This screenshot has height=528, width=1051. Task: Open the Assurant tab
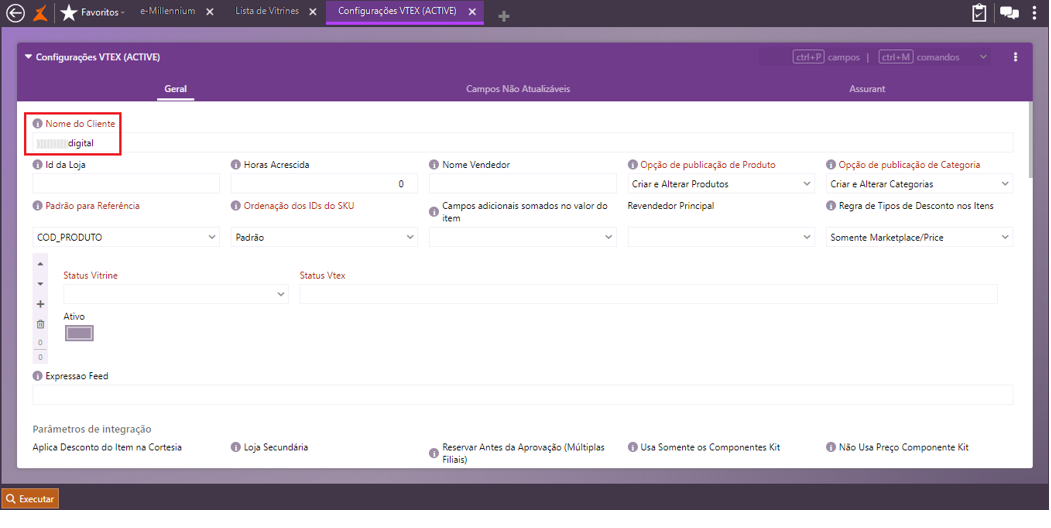[867, 88]
